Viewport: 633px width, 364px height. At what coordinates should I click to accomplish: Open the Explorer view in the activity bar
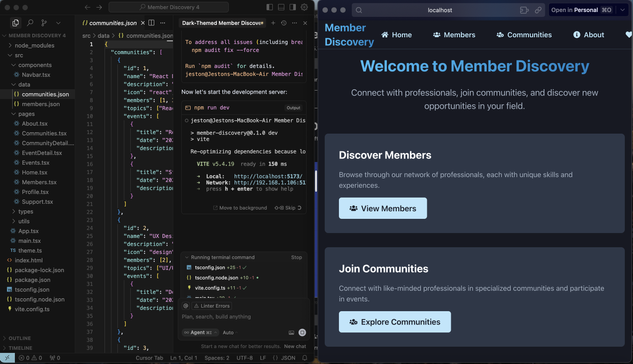pyautogui.click(x=15, y=23)
